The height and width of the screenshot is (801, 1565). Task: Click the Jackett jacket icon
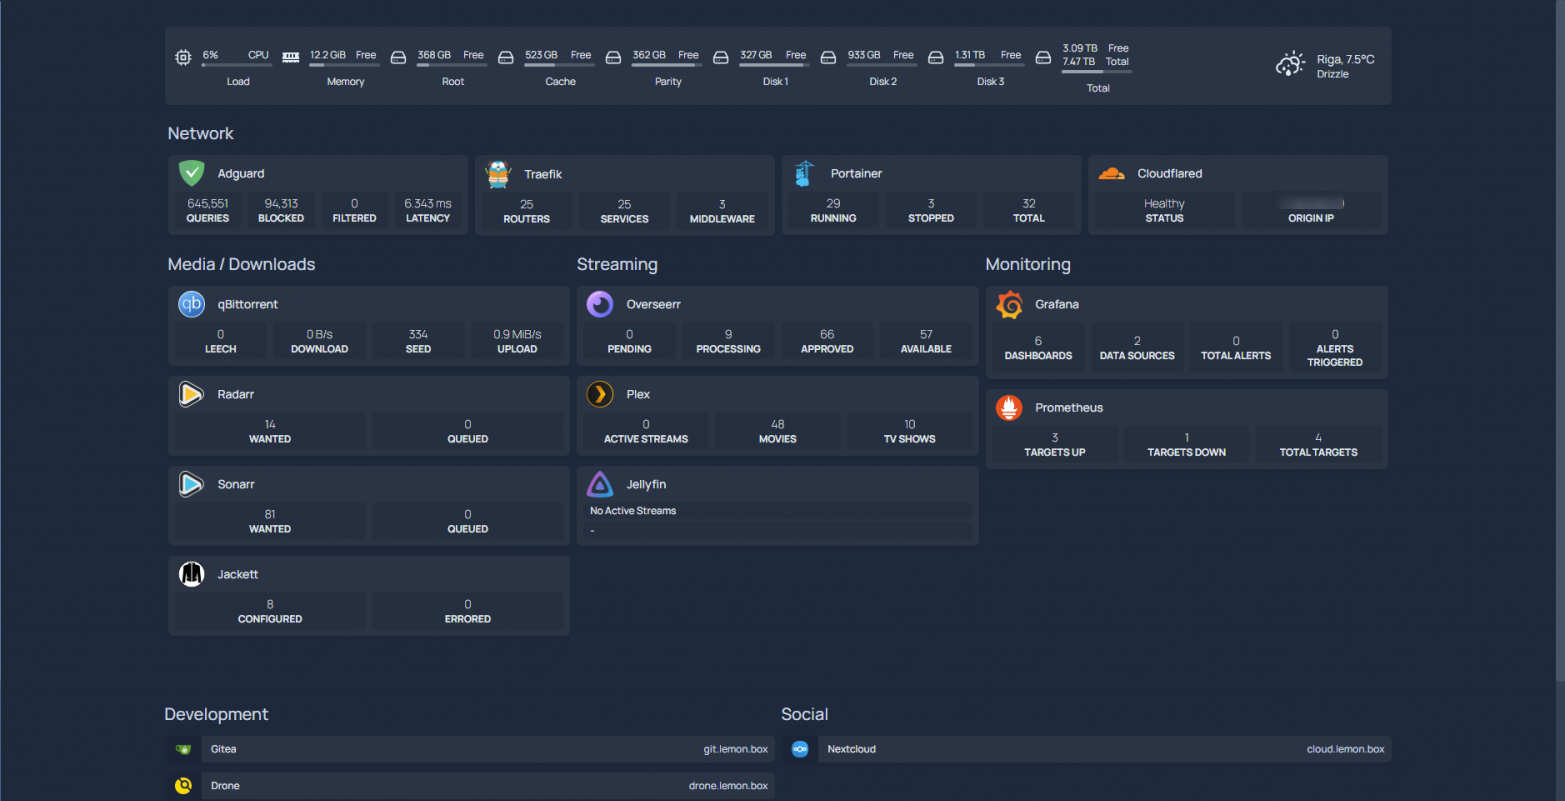191,574
